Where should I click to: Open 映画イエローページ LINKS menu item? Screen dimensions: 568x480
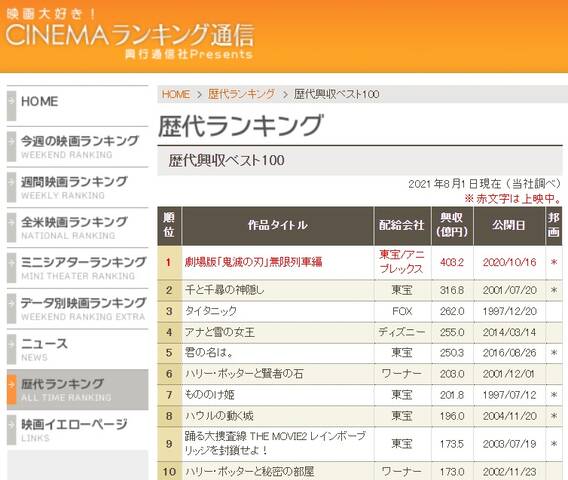coord(78,430)
